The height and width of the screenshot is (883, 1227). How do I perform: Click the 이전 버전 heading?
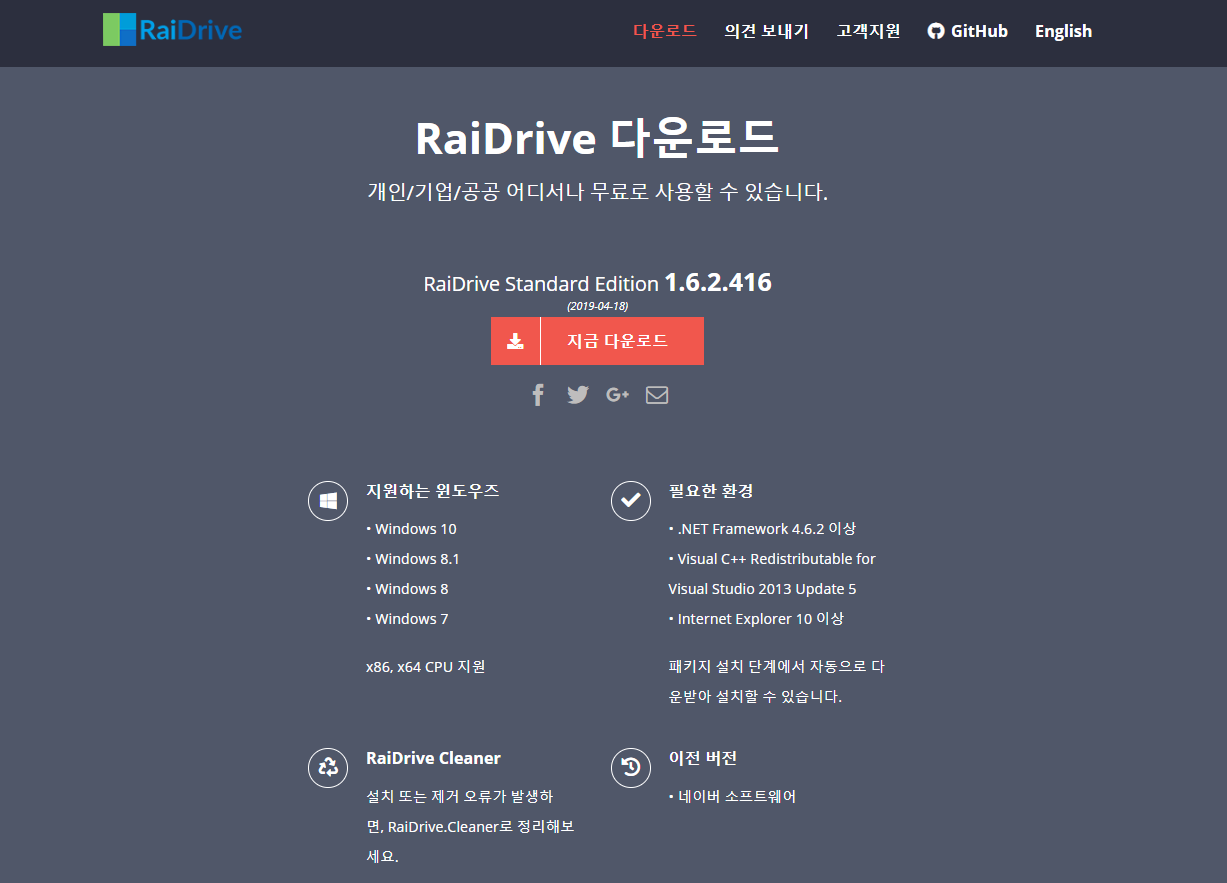703,758
